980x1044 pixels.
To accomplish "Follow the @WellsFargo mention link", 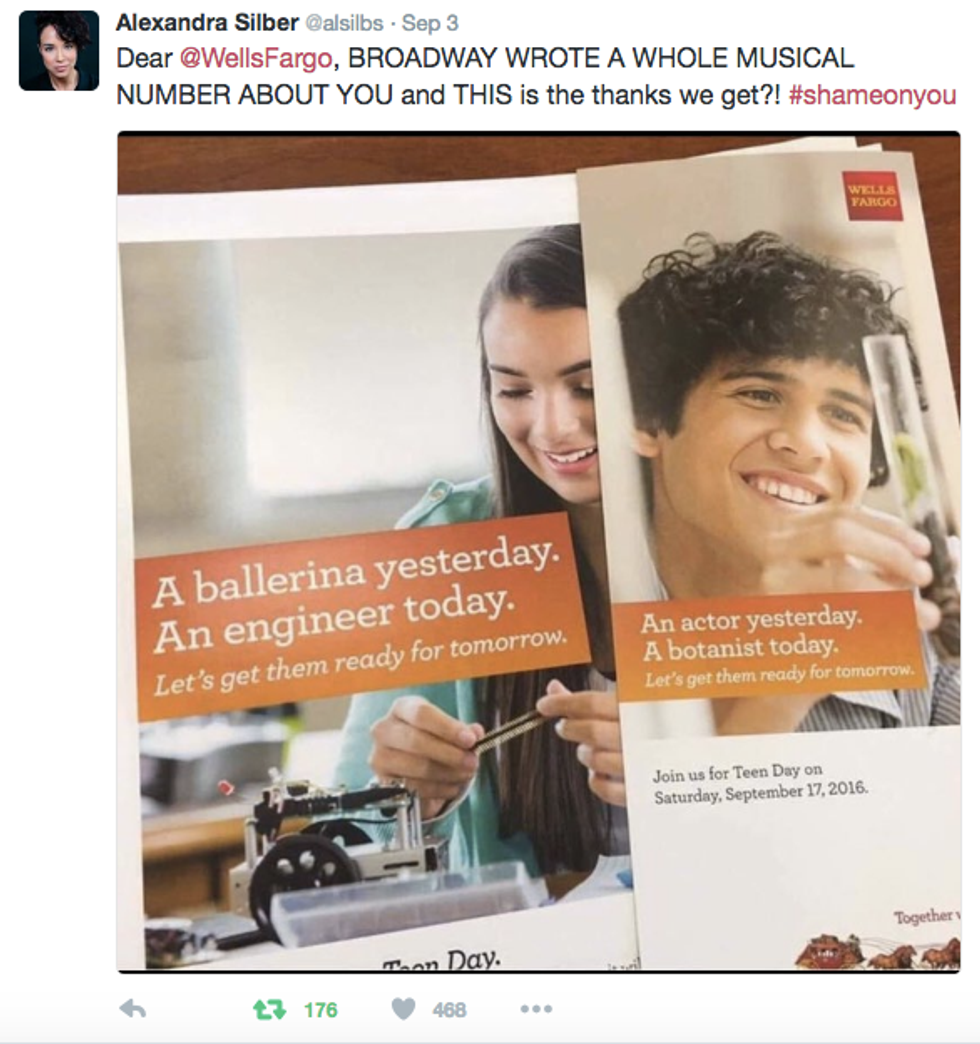I will (256, 59).
